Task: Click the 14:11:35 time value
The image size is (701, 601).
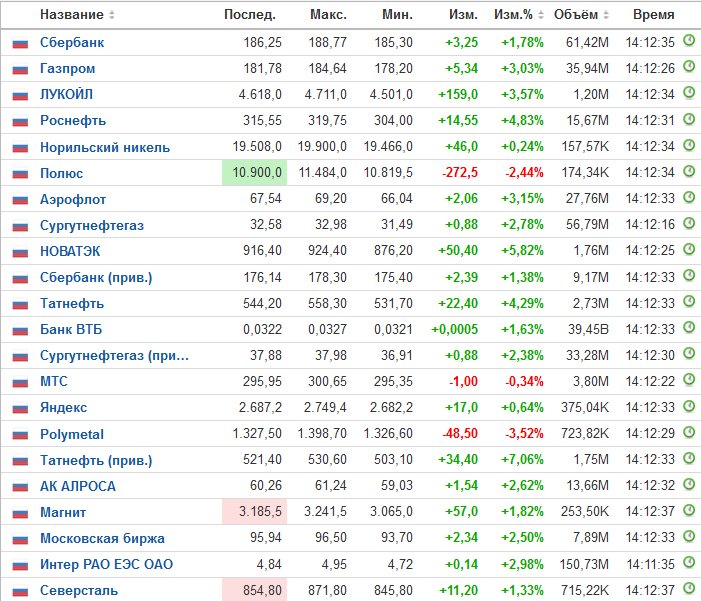Action: [x=650, y=564]
